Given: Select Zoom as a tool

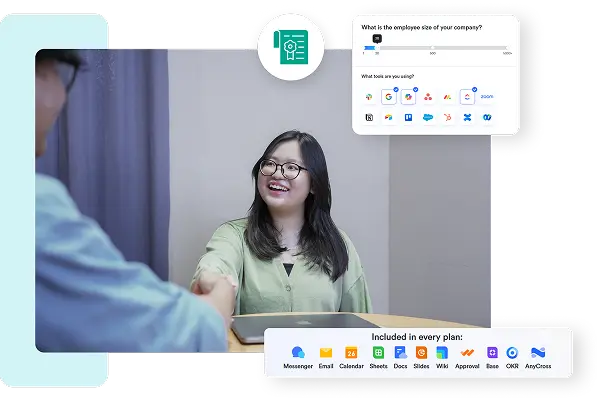Looking at the screenshot, I should (487, 97).
